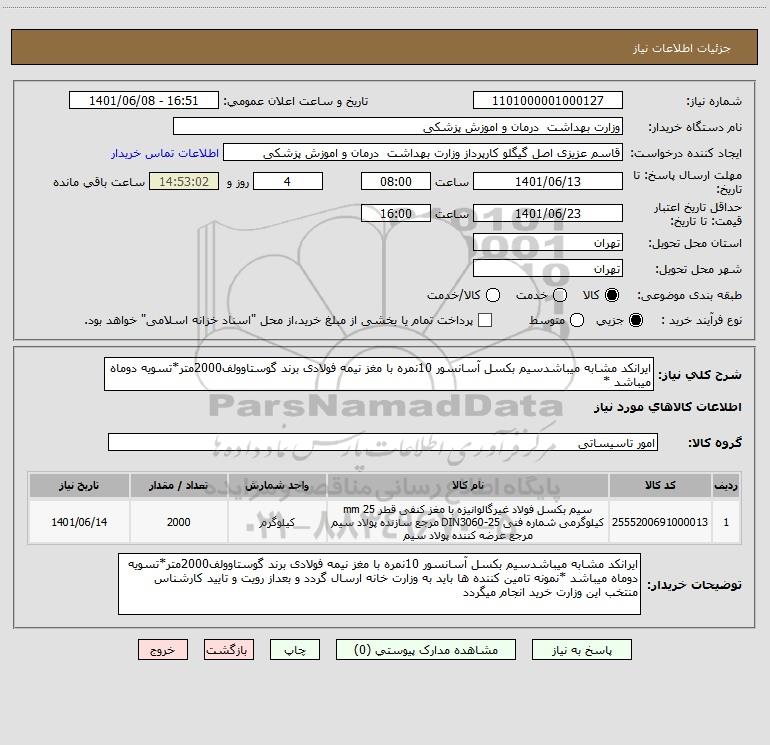Screen dimensions: 770x745
Task: Click the remaining time field 14:53:02
Action: pos(184,181)
